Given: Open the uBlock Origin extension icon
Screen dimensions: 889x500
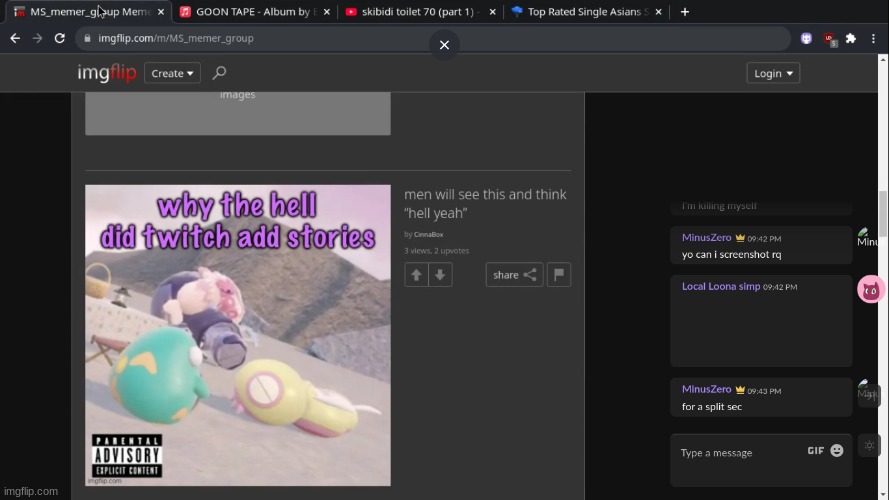Looking at the screenshot, I should click(x=829, y=39).
